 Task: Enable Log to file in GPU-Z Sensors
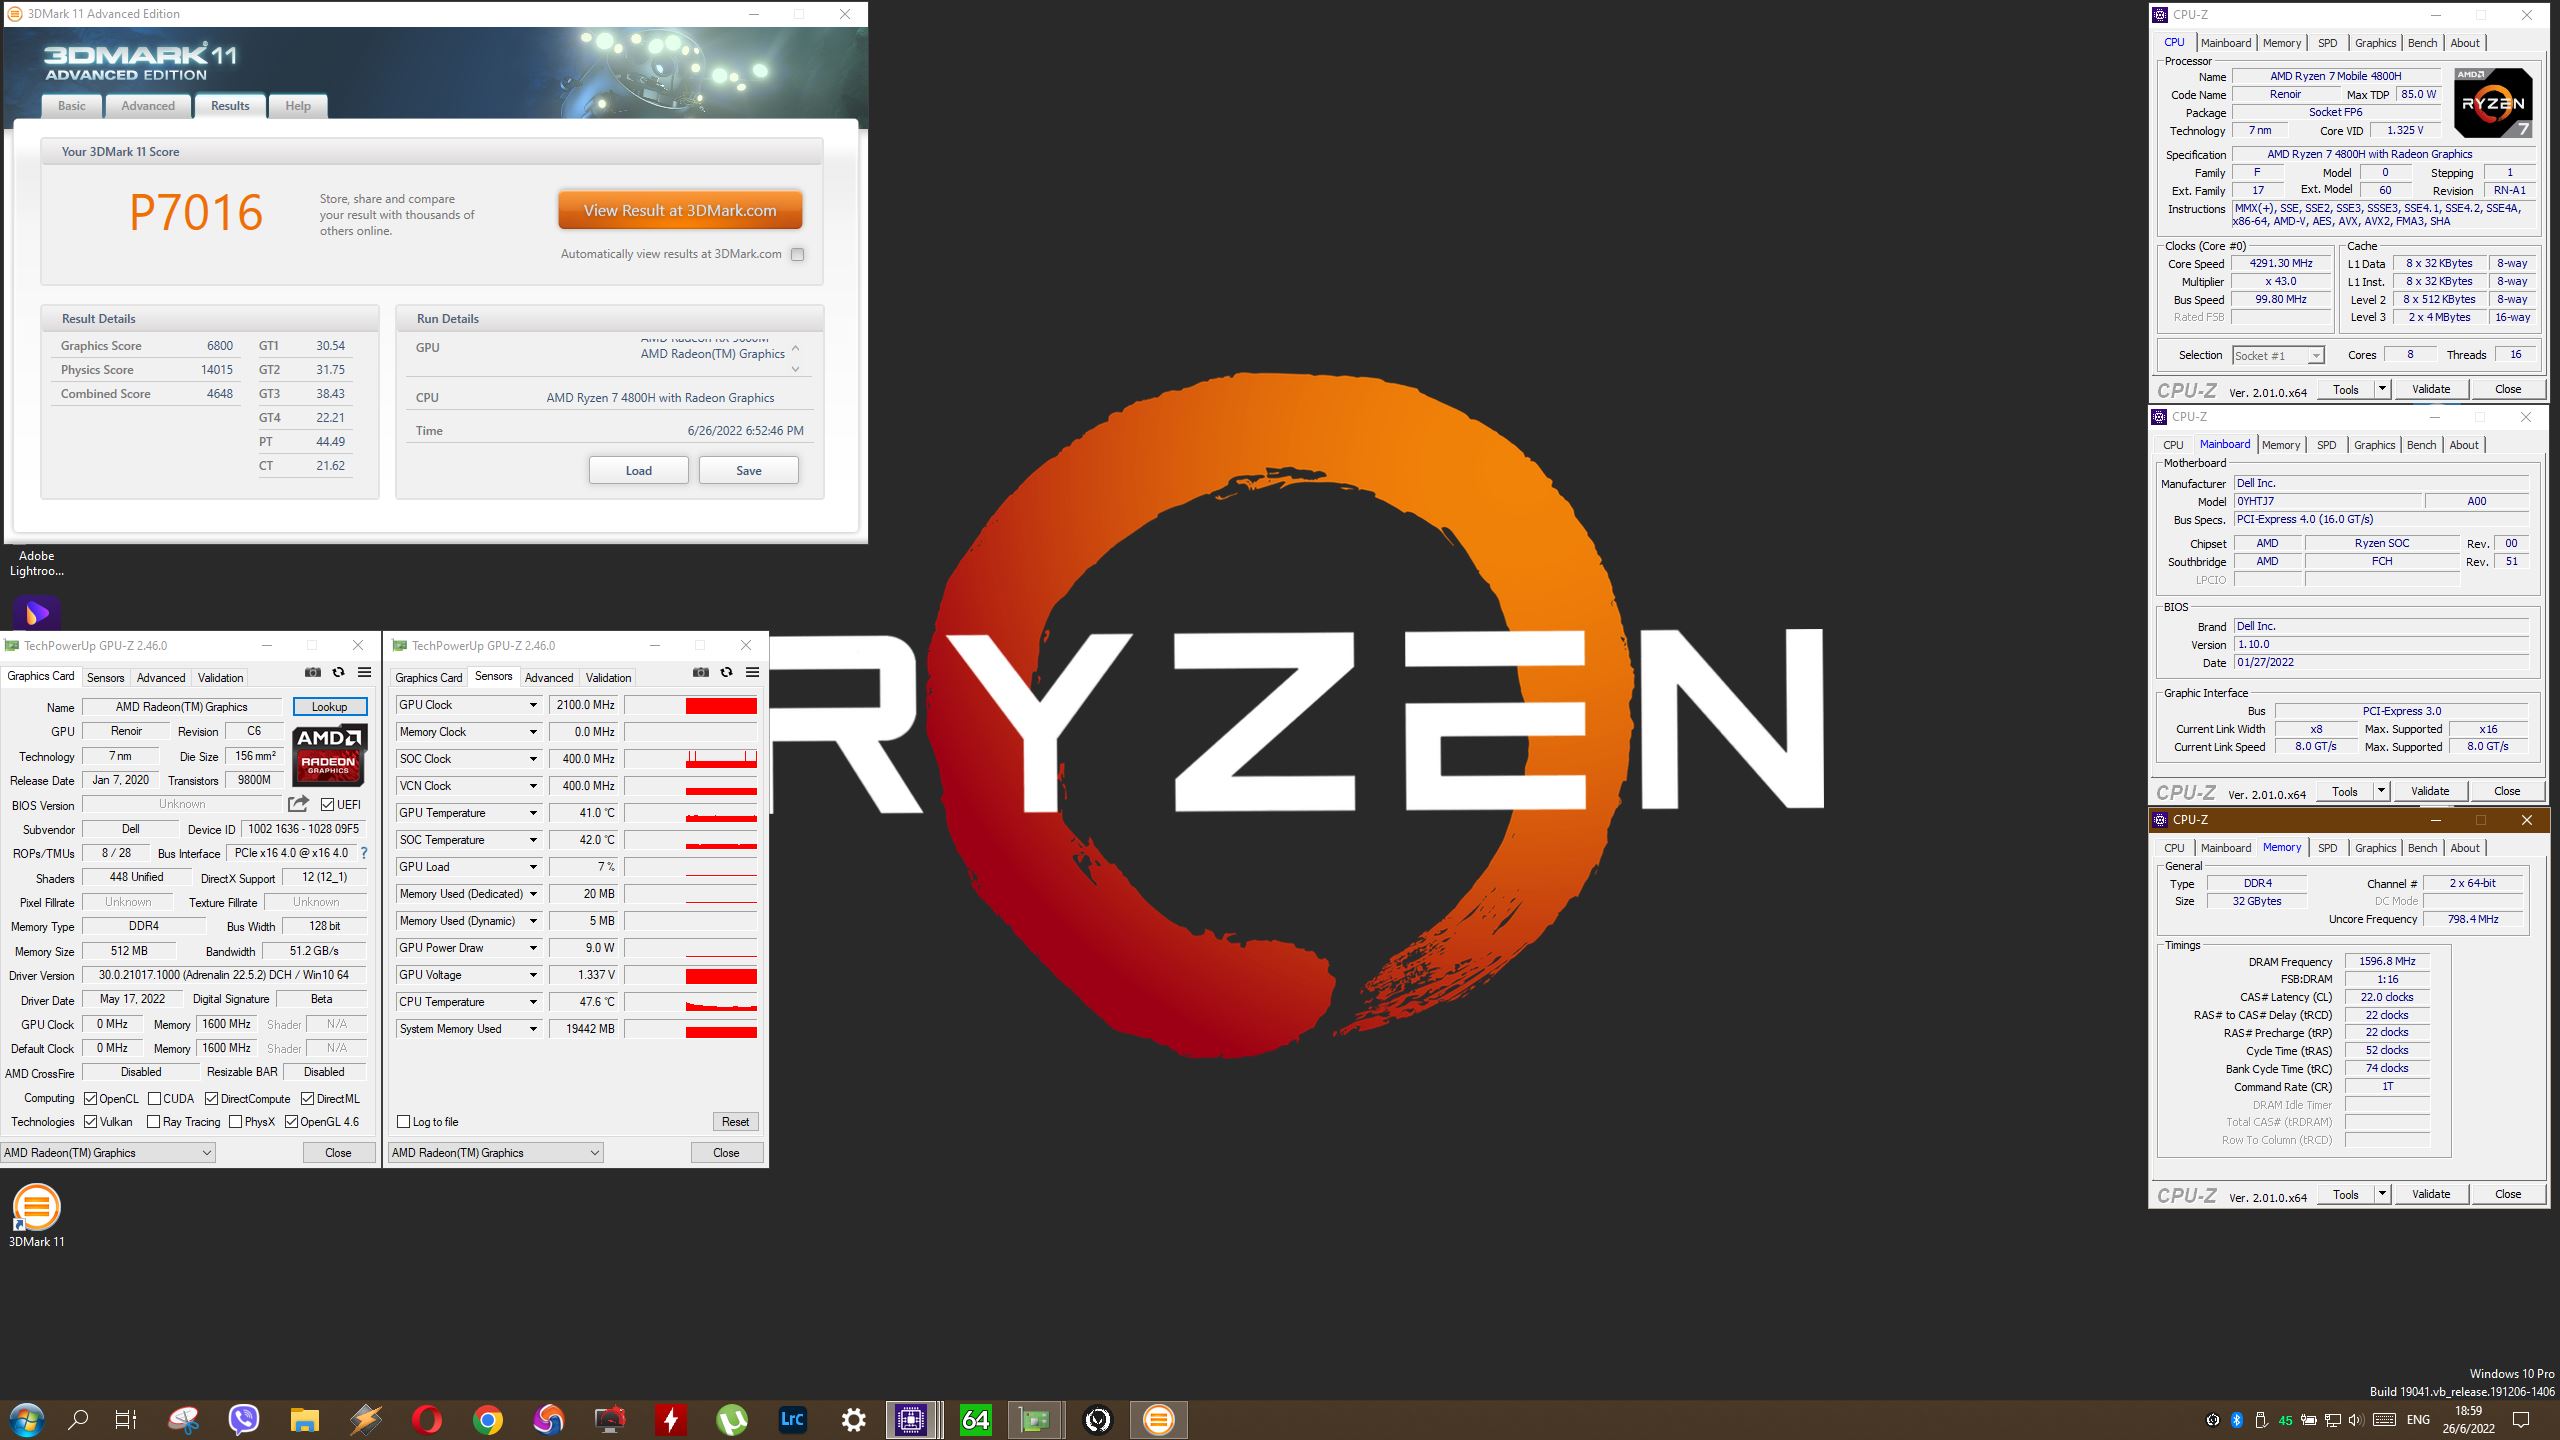[404, 1121]
